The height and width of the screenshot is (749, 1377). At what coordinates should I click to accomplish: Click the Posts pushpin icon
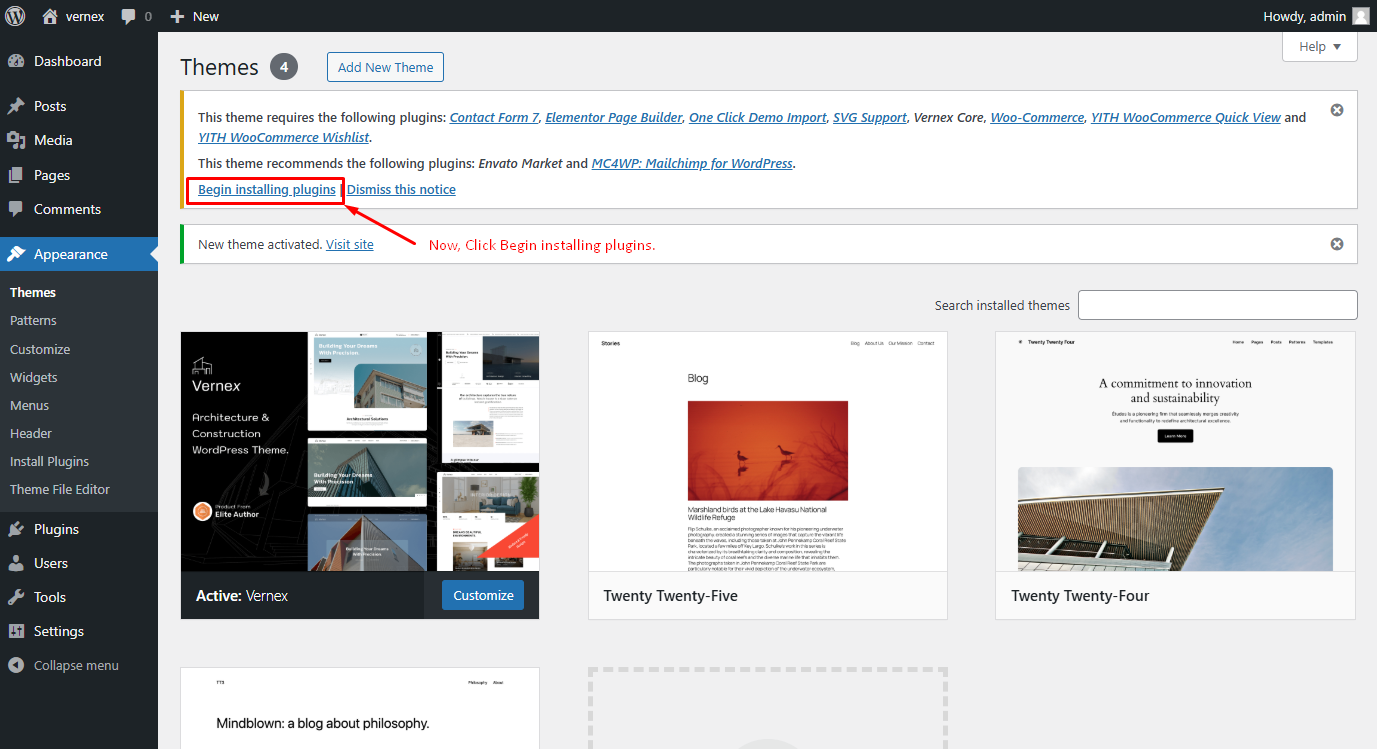[16, 106]
